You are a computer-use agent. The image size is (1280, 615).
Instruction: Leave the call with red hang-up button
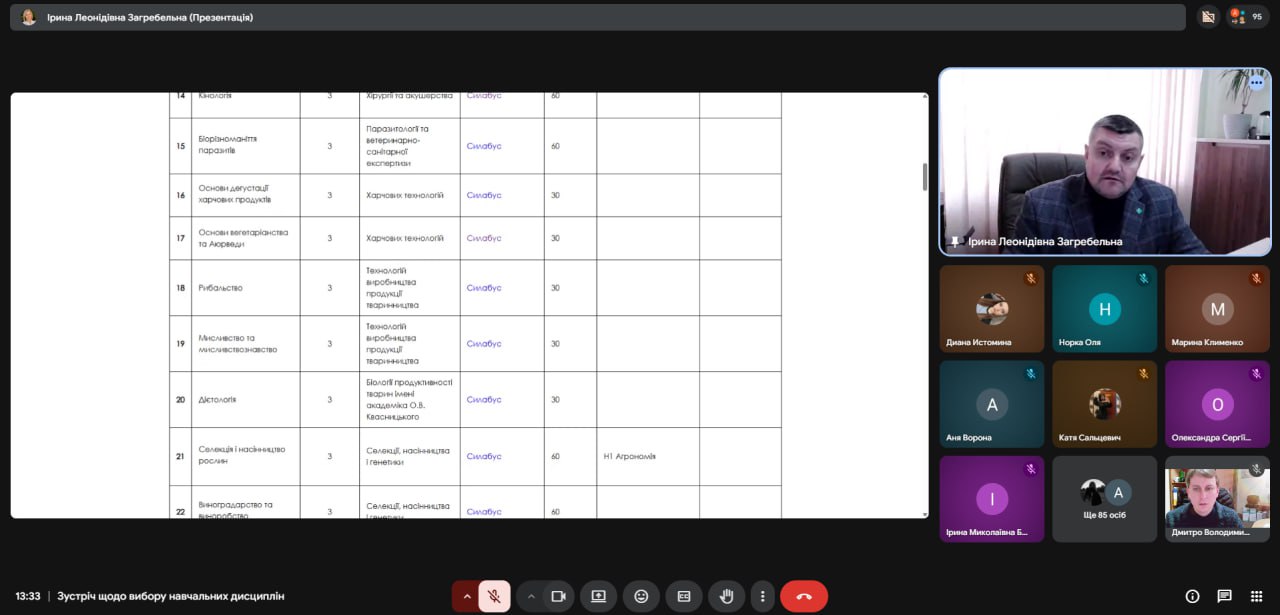(x=804, y=596)
